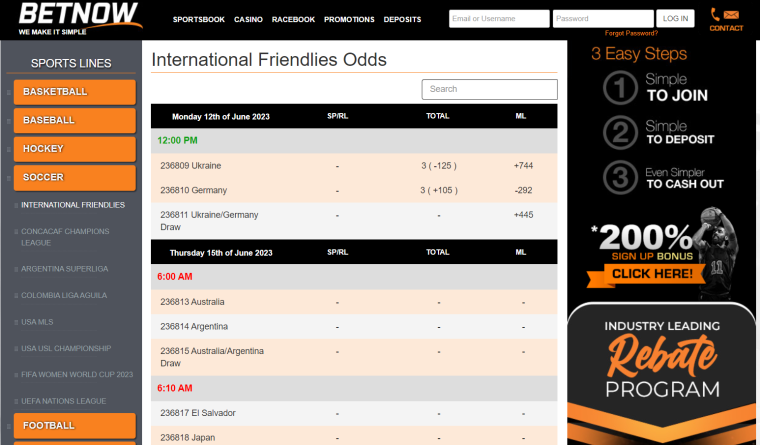Select FIFA Women World Cup 2023
Image resolution: width=760 pixels, height=445 pixels.
coord(77,375)
